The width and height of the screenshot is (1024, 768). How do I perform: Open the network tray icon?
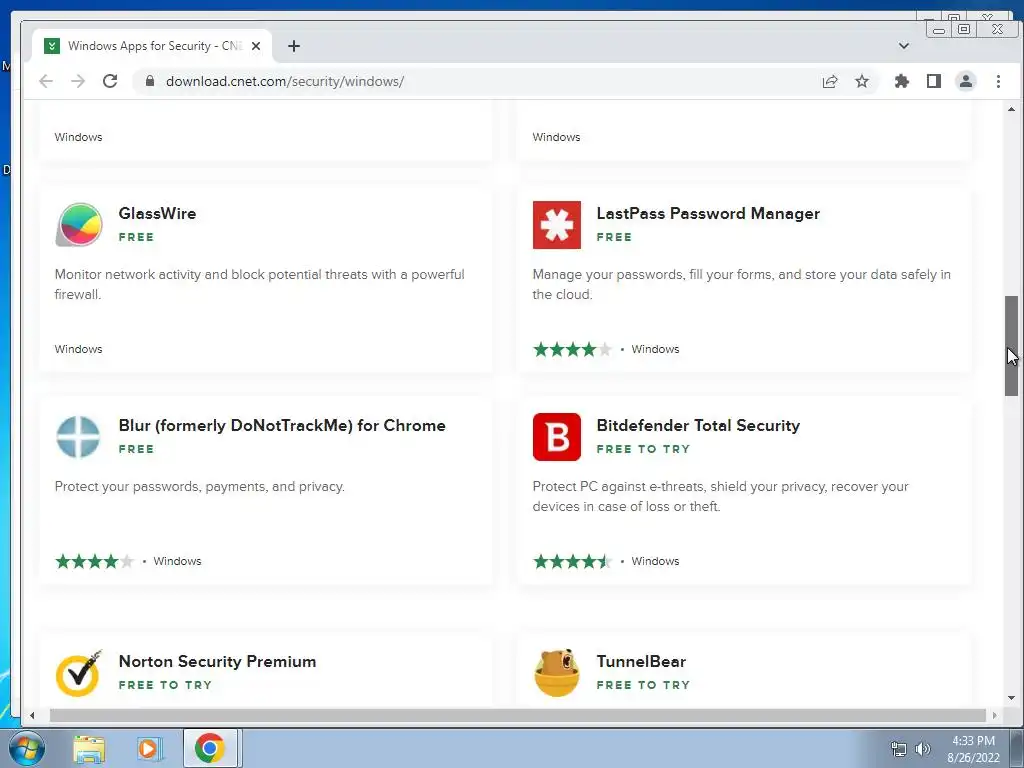[x=899, y=749]
